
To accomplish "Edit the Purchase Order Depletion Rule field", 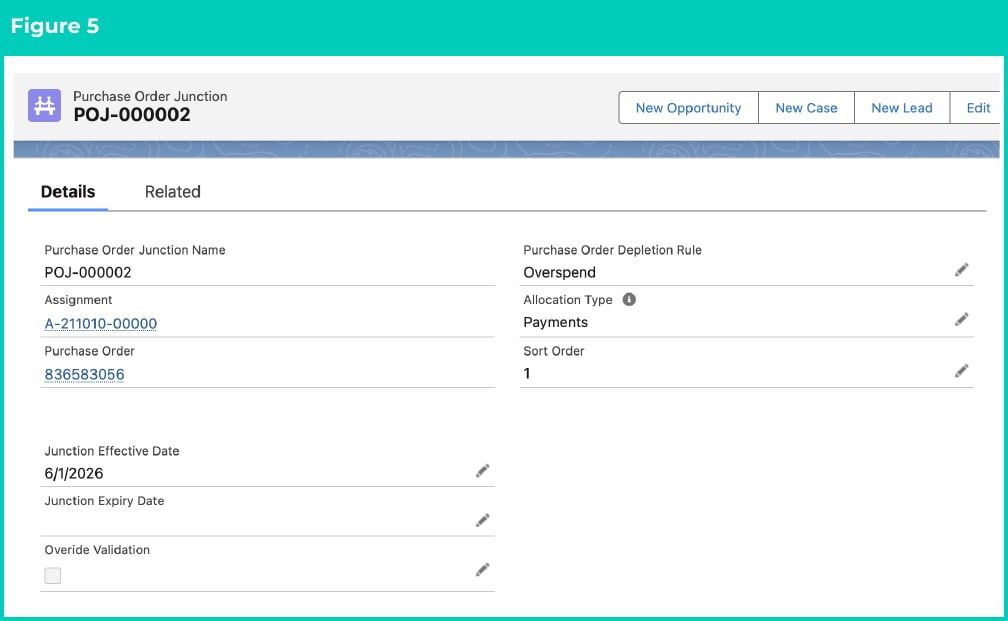I will tap(961, 270).
